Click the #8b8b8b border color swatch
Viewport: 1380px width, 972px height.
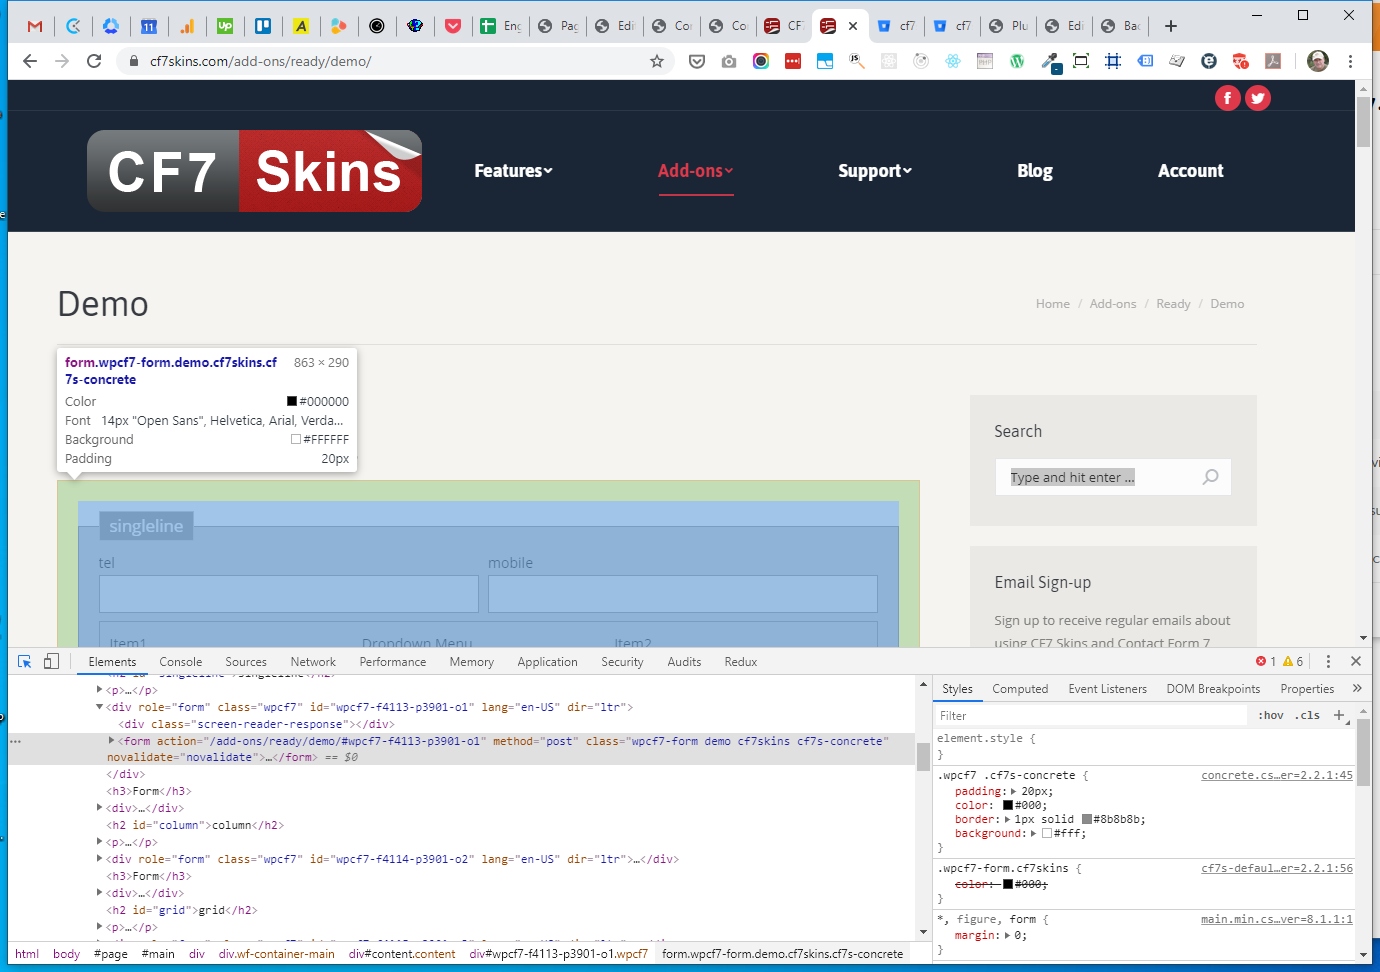pyautogui.click(x=1087, y=819)
